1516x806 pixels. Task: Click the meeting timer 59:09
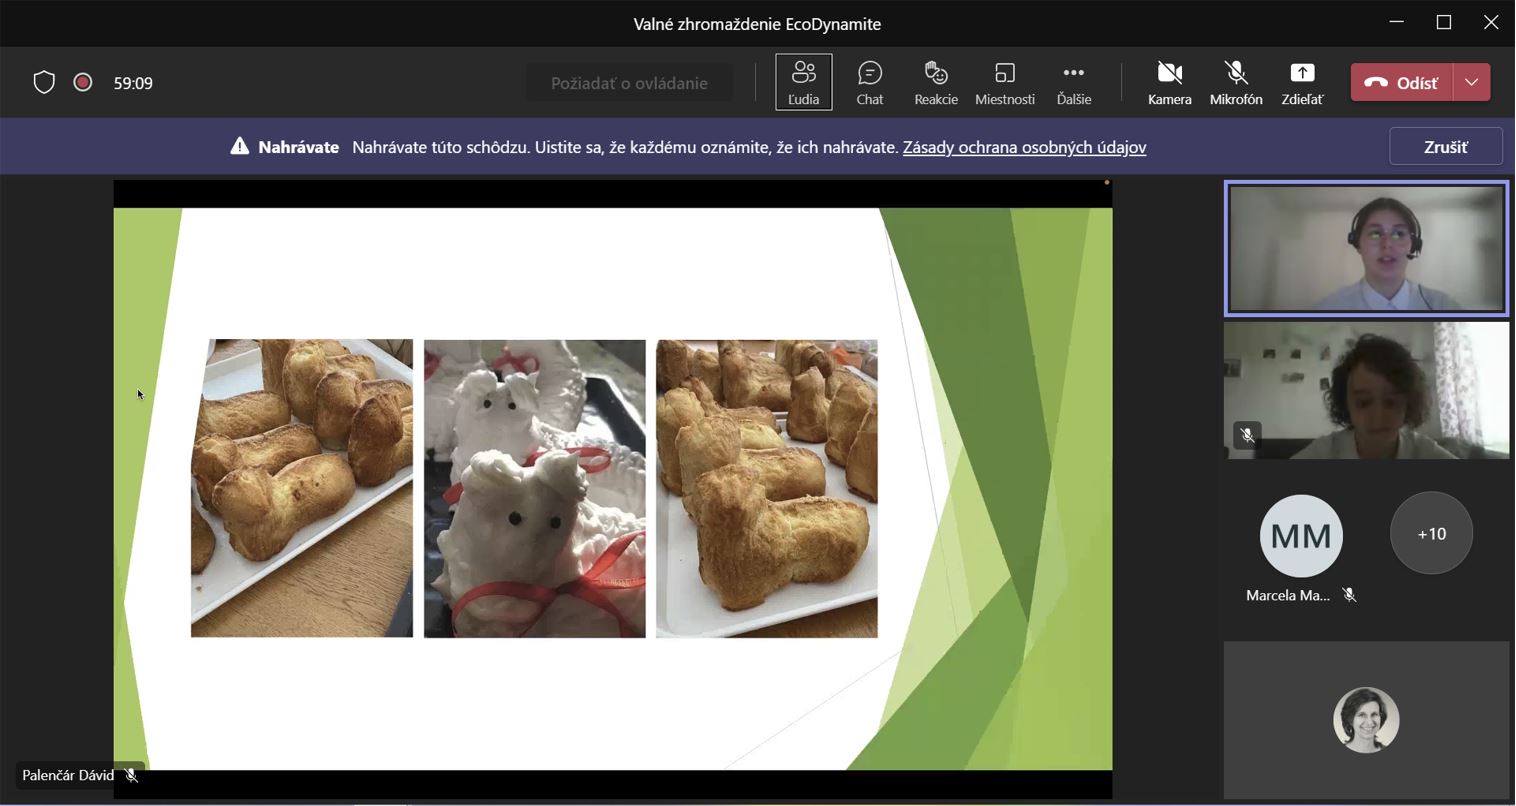click(x=133, y=83)
